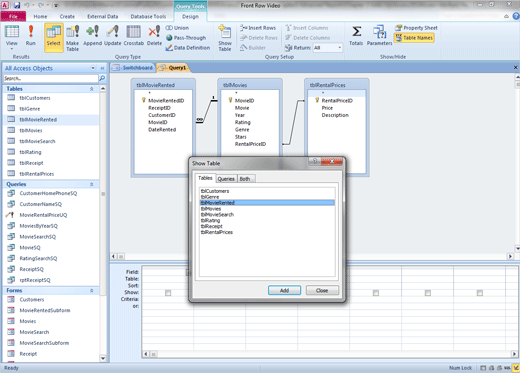Open the Parameters dialog icon
Image resolution: width=520 pixels, height=373 pixels.
pyautogui.click(x=379, y=36)
